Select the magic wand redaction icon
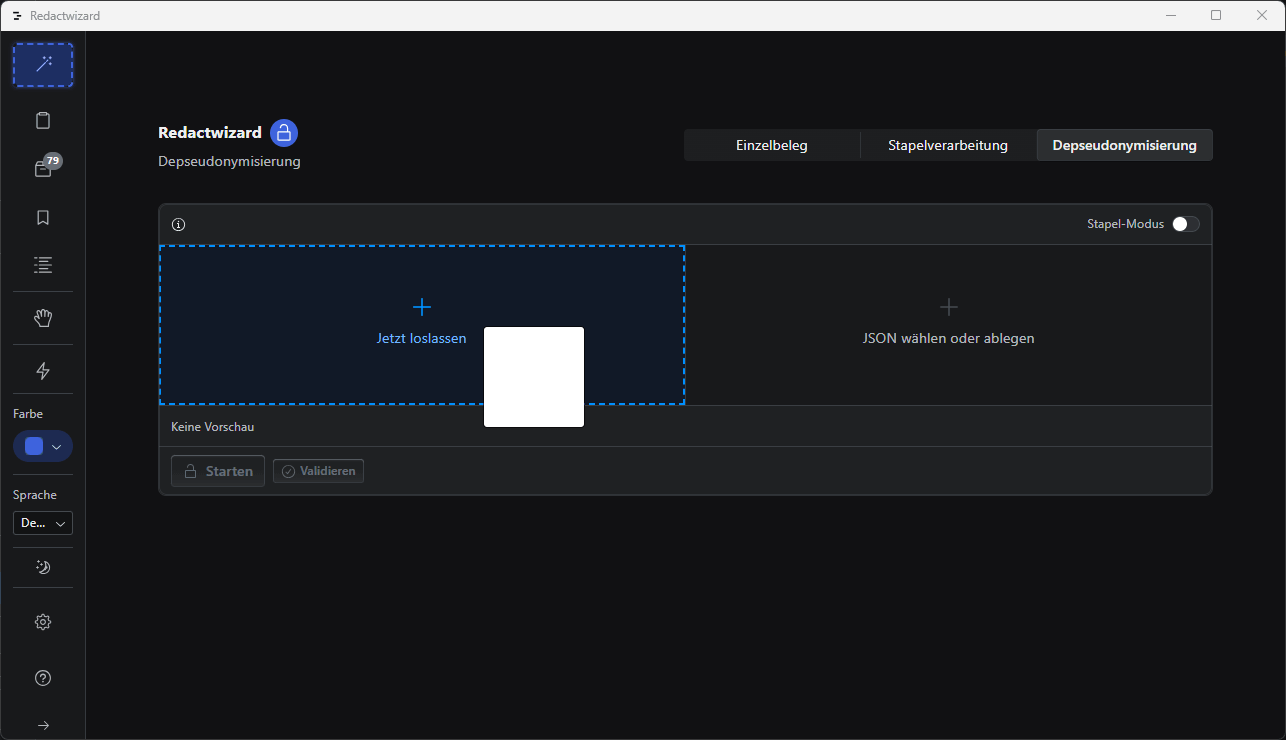 pyautogui.click(x=43, y=65)
